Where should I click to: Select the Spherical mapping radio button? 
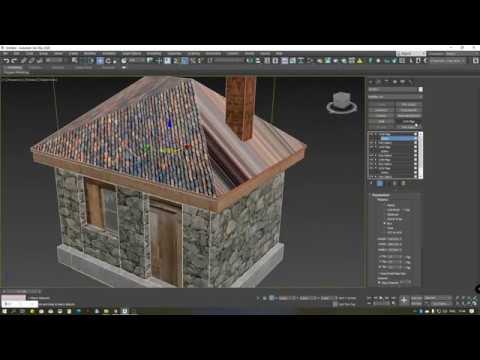(x=385, y=215)
